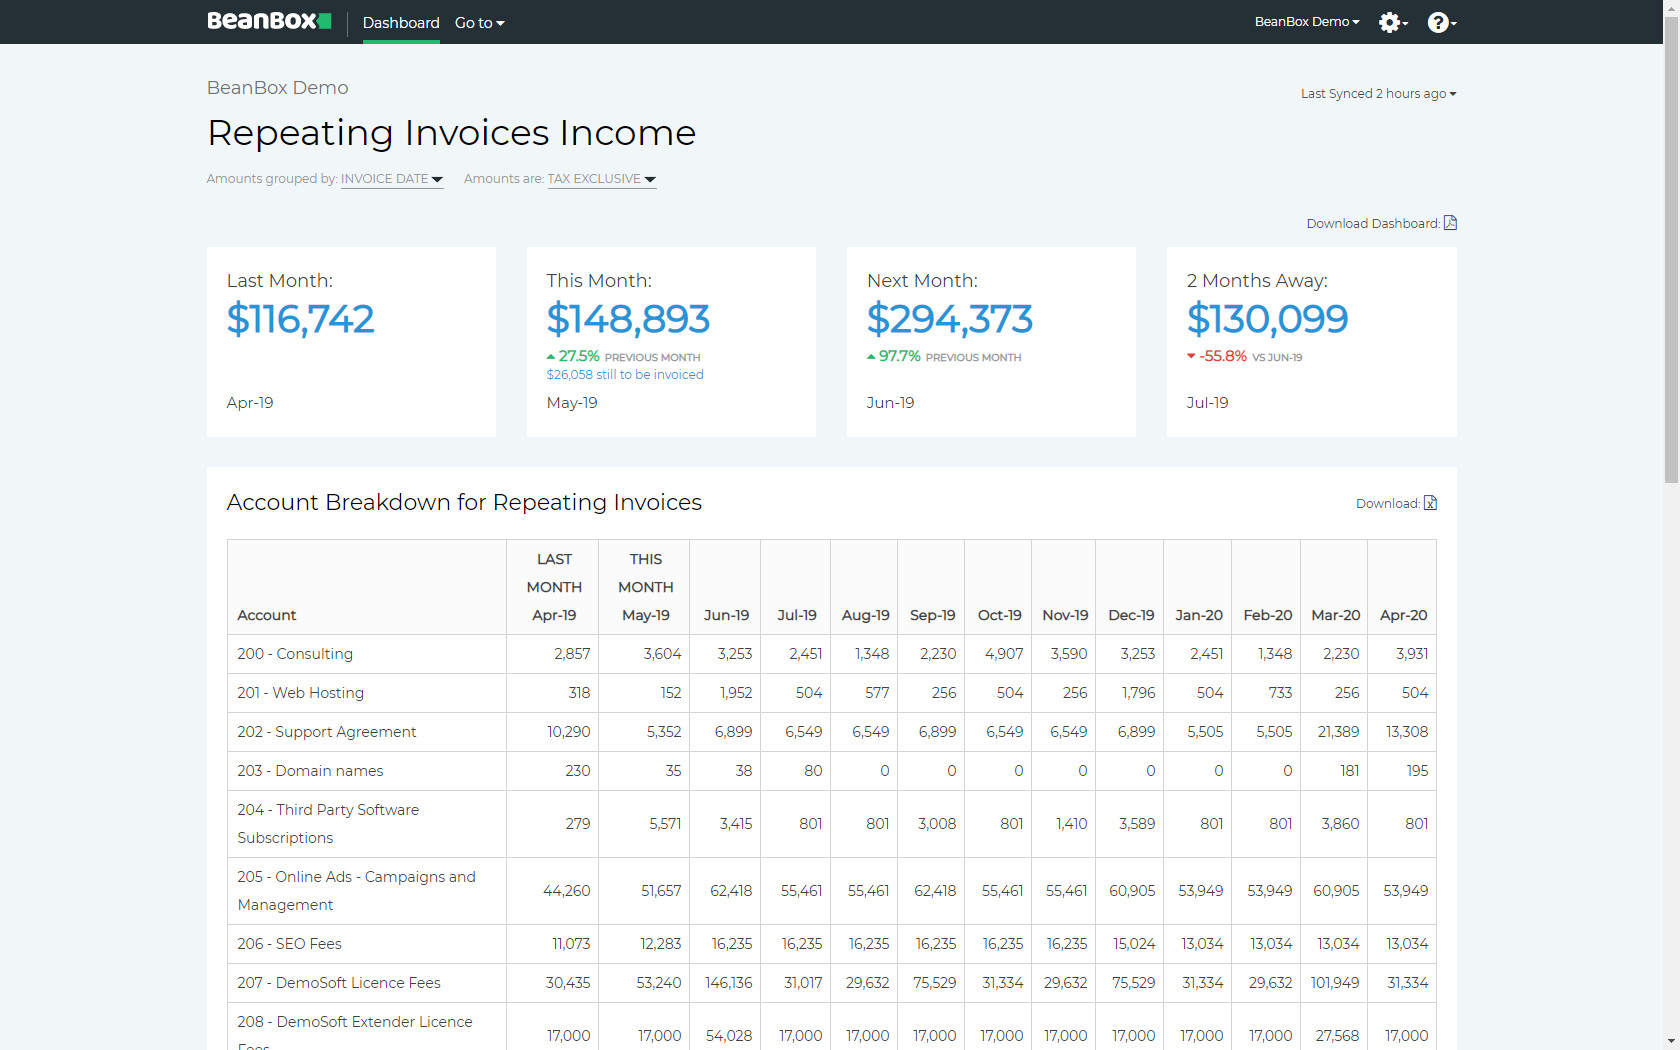This screenshot has width=1680, height=1050.
Task: Select the 200 - Consulting row label
Action: (295, 654)
